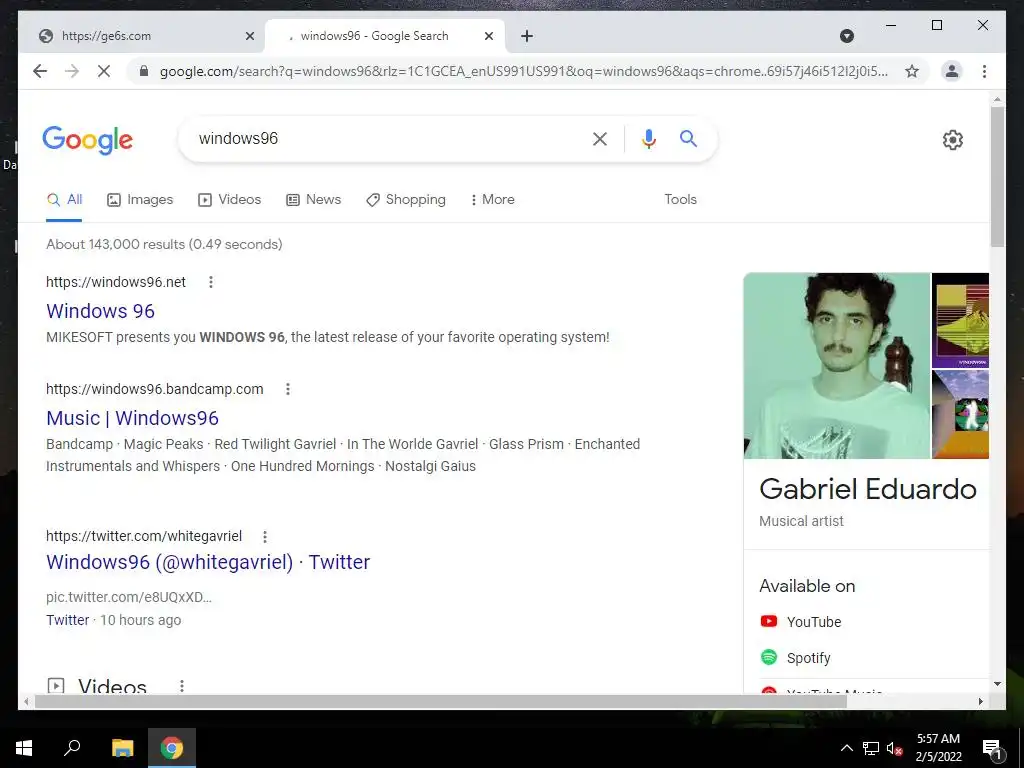This screenshot has height=768, width=1024.
Task: Open the Gabriel Eduardo portrait photo
Action: (x=837, y=366)
